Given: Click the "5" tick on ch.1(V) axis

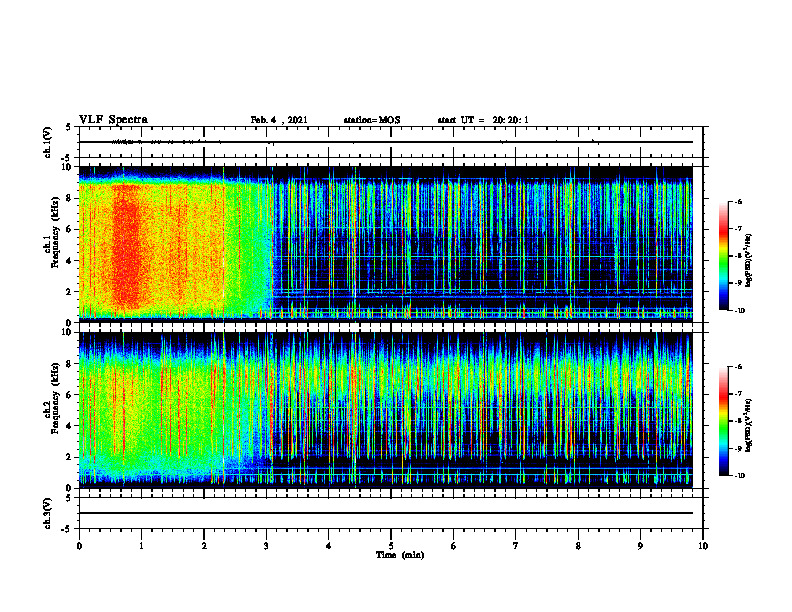Looking at the screenshot, I should [x=68, y=128].
